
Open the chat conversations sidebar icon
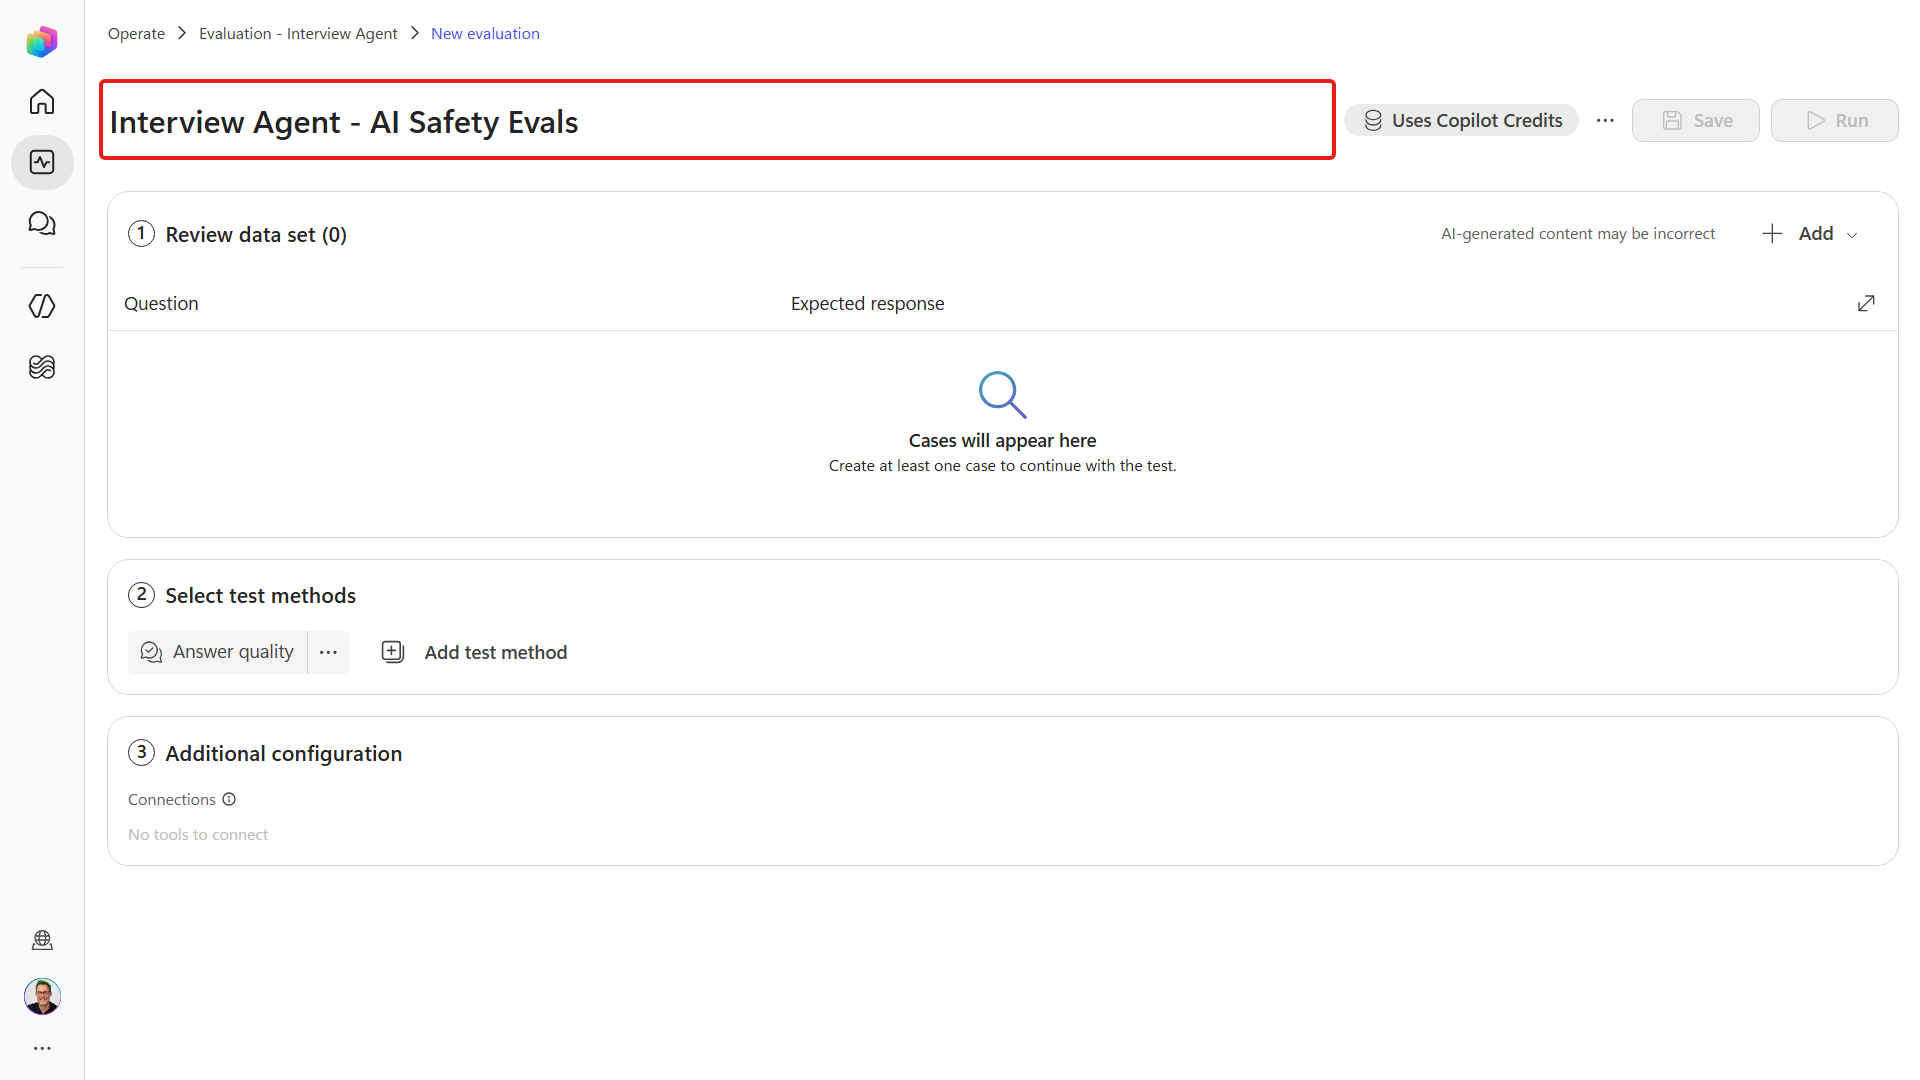coord(42,223)
